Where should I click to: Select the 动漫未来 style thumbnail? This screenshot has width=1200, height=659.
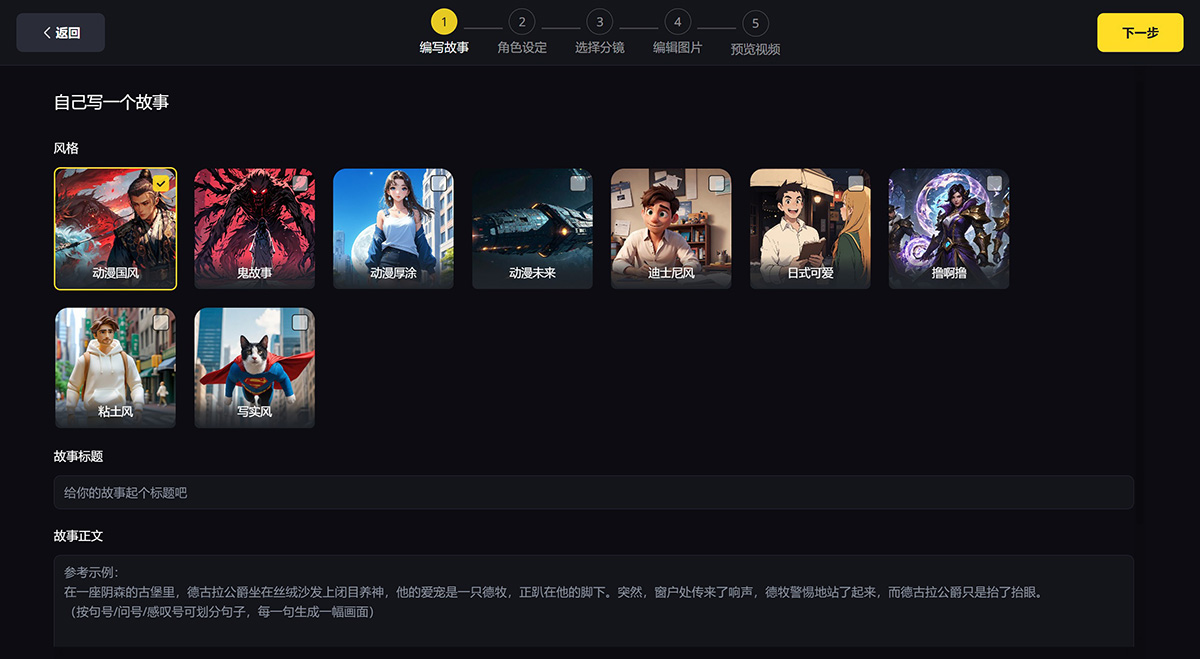(532, 228)
